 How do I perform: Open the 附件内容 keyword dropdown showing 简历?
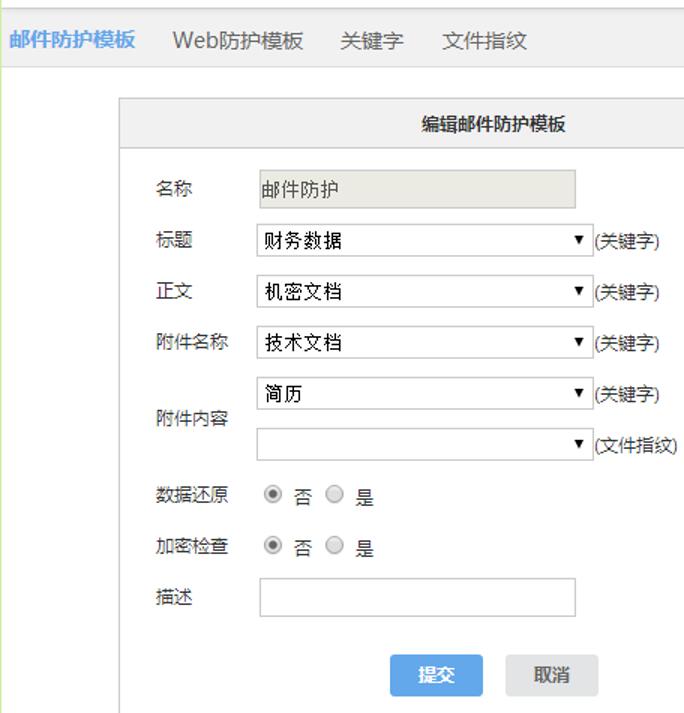[424, 394]
